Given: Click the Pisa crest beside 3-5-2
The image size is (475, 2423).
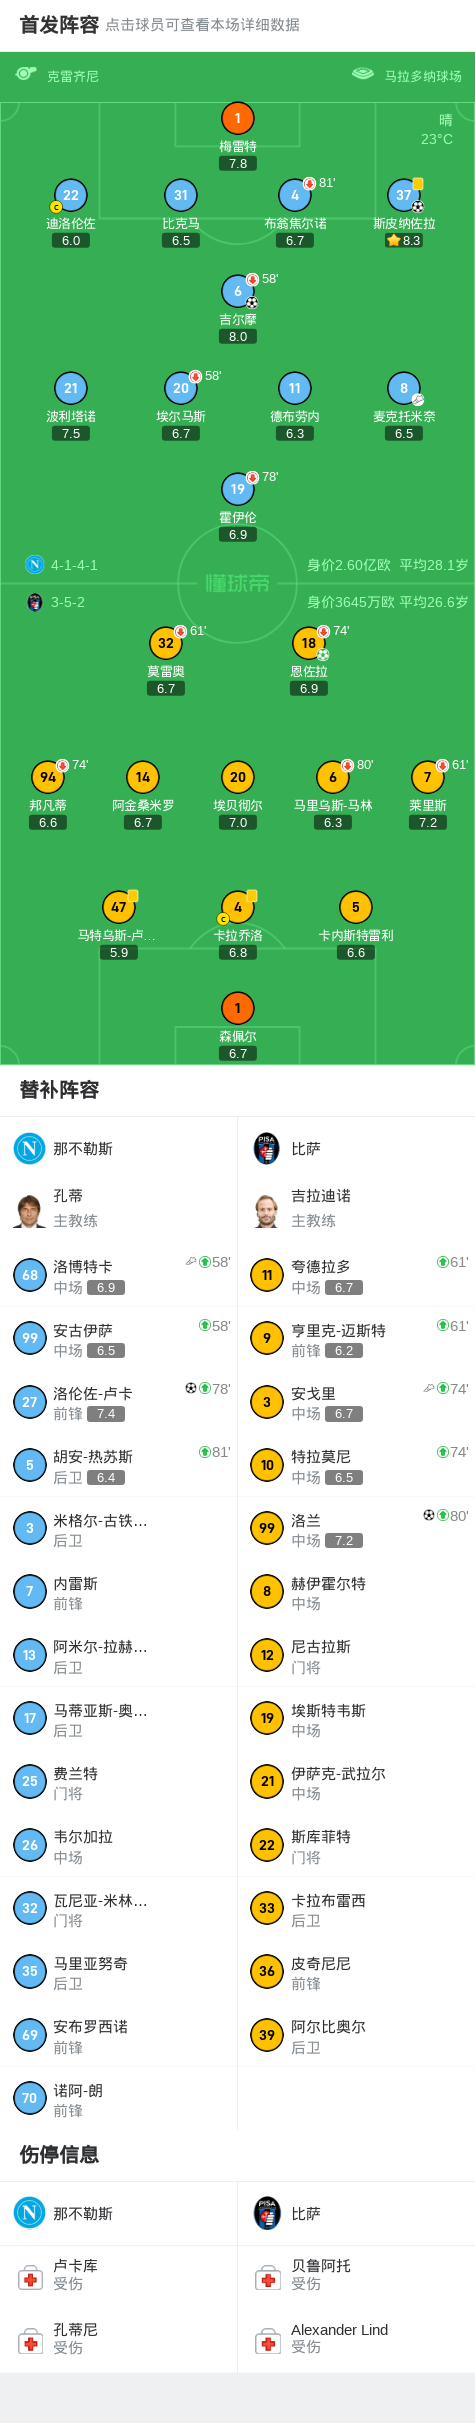Looking at the screenshot, I should 35,602.
